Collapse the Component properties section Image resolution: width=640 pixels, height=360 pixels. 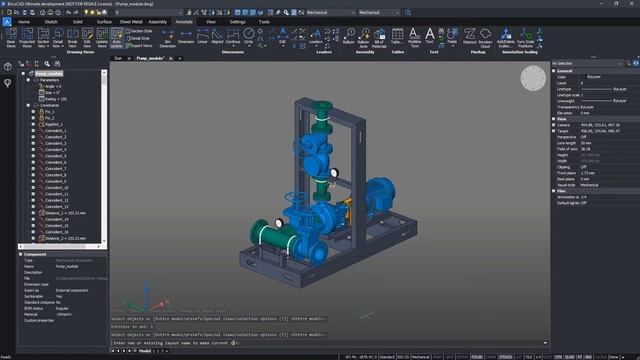coord(21,254)
